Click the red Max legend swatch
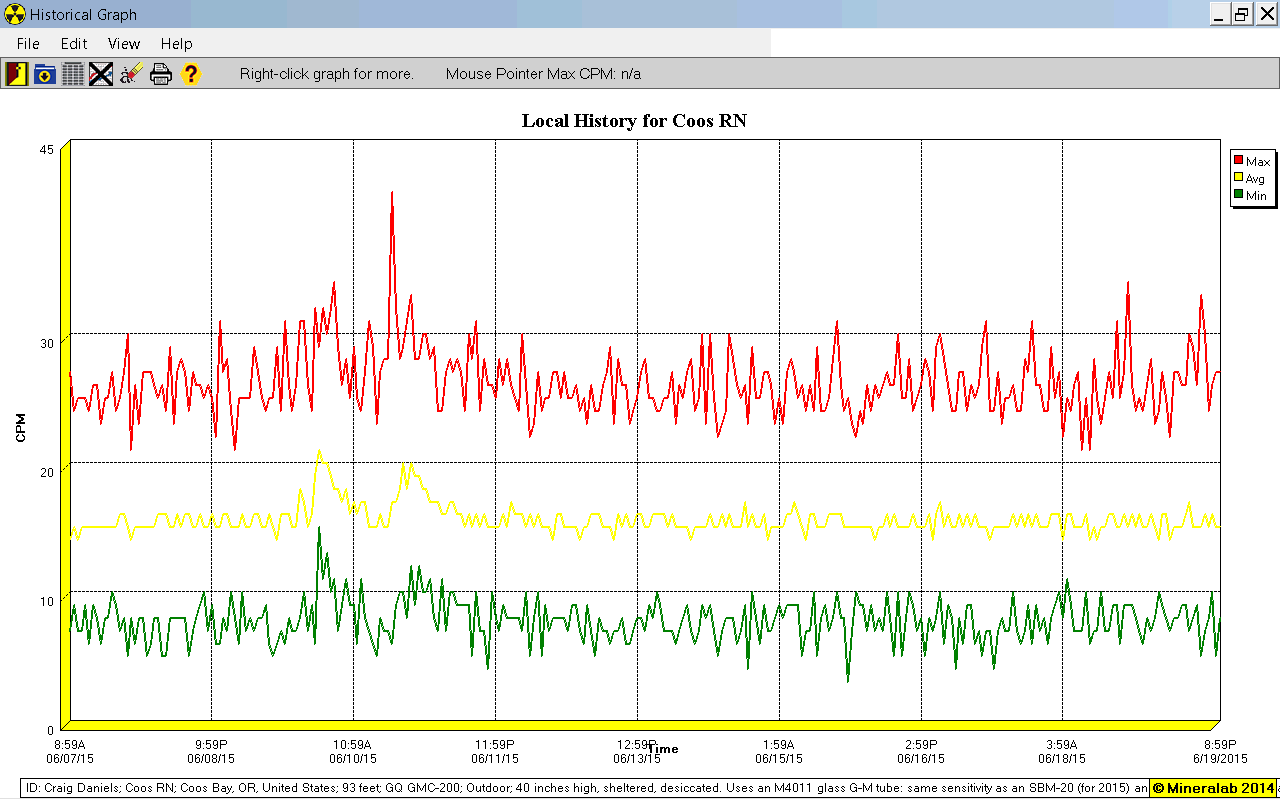This screenshot has height=800, width=1280. click(x=1238, y=161)
